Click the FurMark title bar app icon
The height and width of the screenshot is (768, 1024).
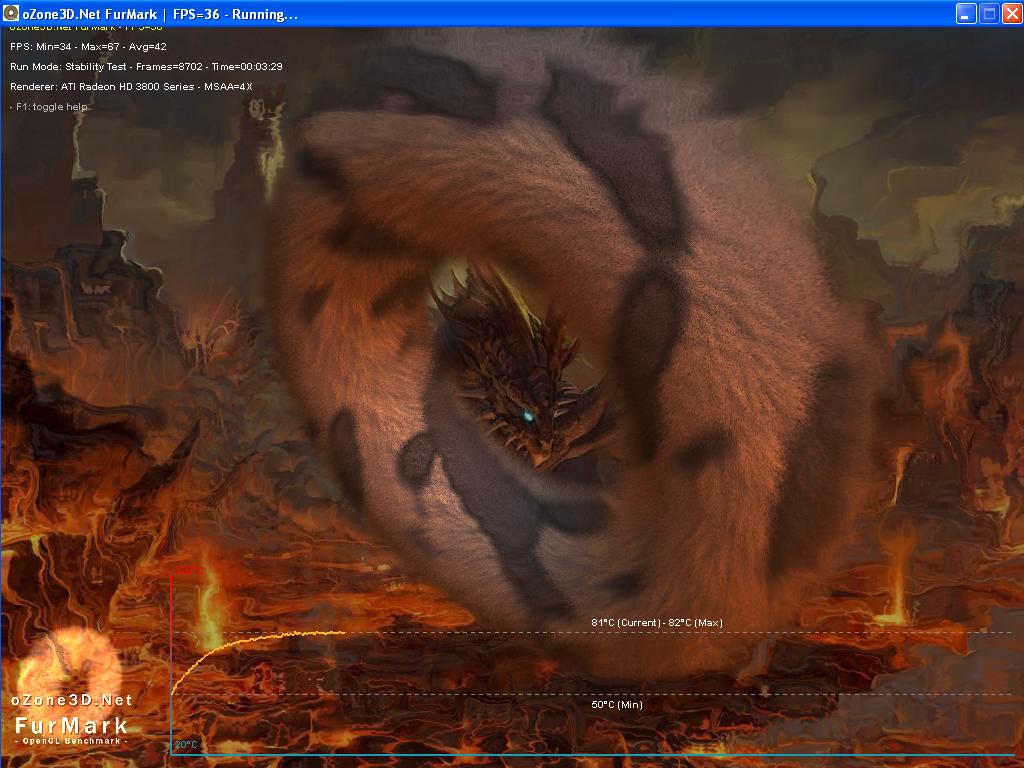11,13
